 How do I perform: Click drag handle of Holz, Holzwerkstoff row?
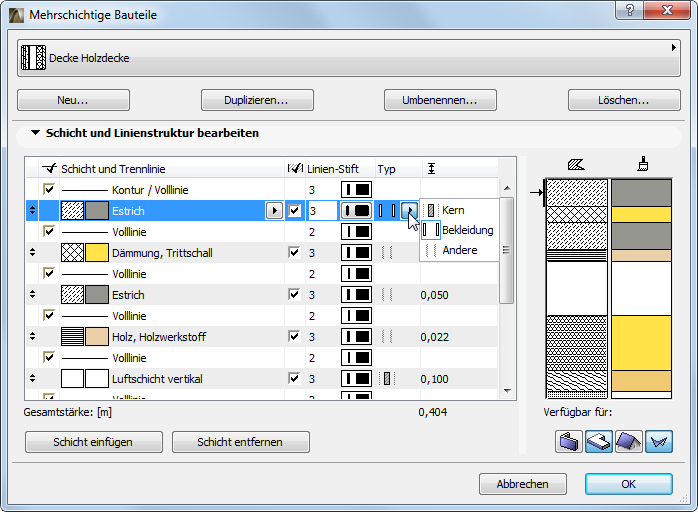point(32,337)
